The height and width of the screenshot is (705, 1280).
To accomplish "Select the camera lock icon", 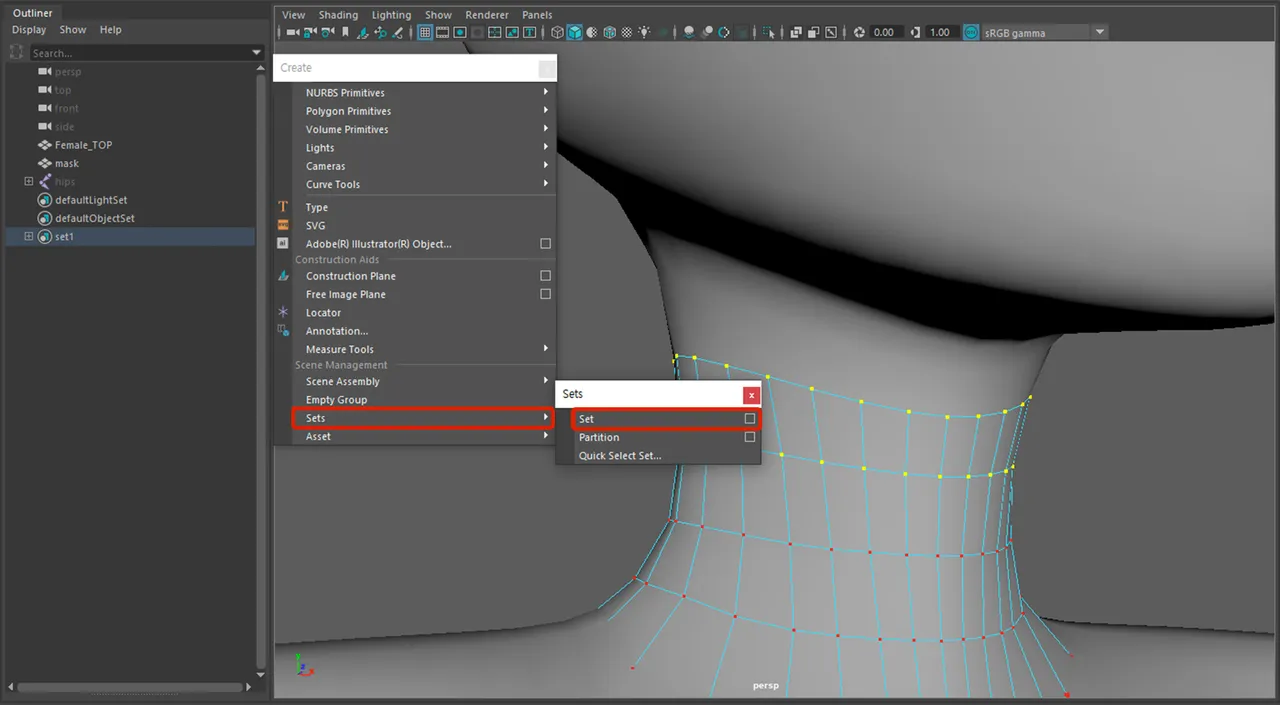I will 310,32.
